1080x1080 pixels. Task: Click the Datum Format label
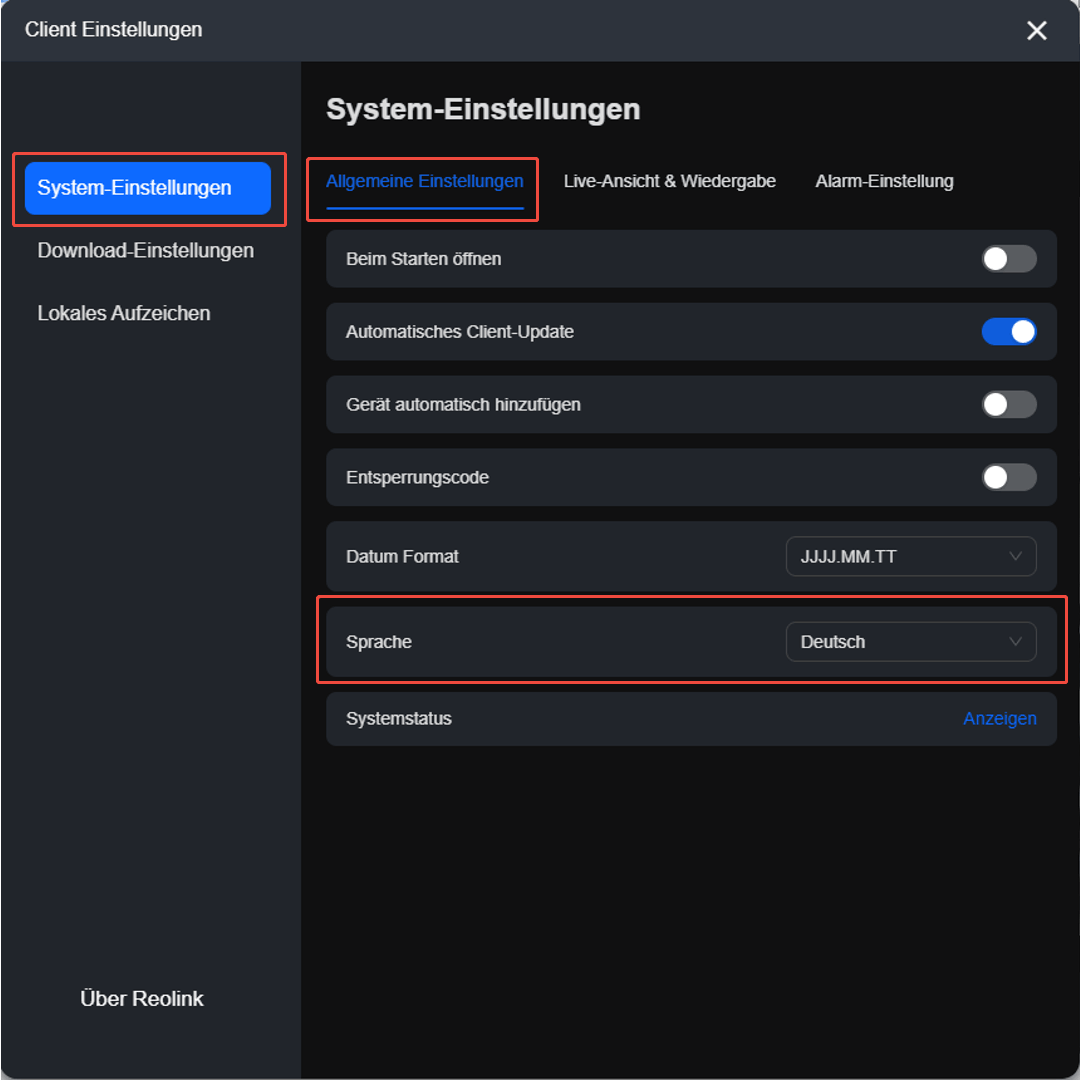coord(402,557)
